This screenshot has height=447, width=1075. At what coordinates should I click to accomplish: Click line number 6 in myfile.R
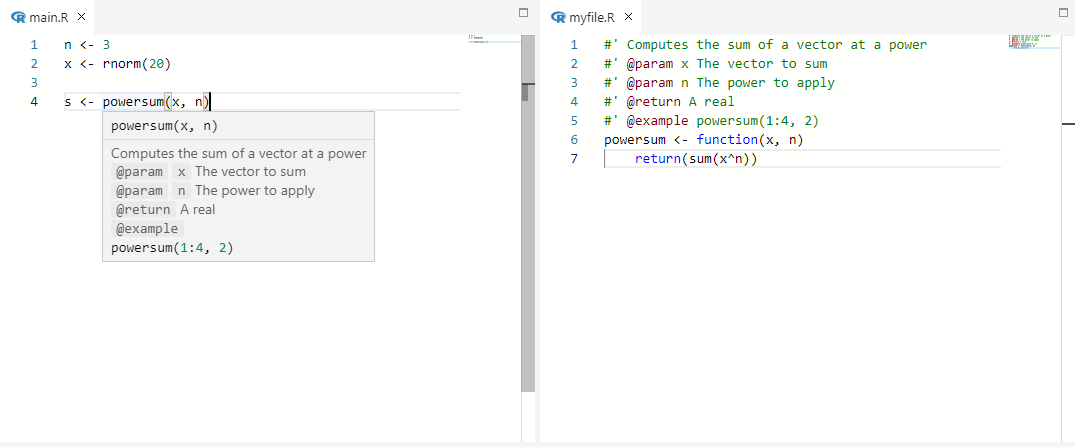click(574, 140)
